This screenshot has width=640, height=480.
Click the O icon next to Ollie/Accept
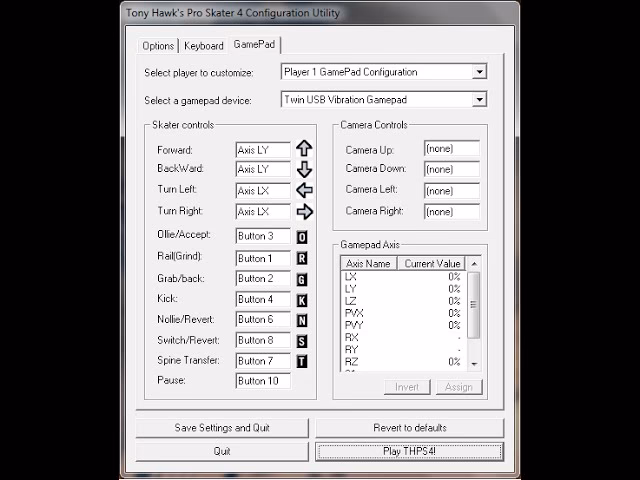tap(302, 237)
